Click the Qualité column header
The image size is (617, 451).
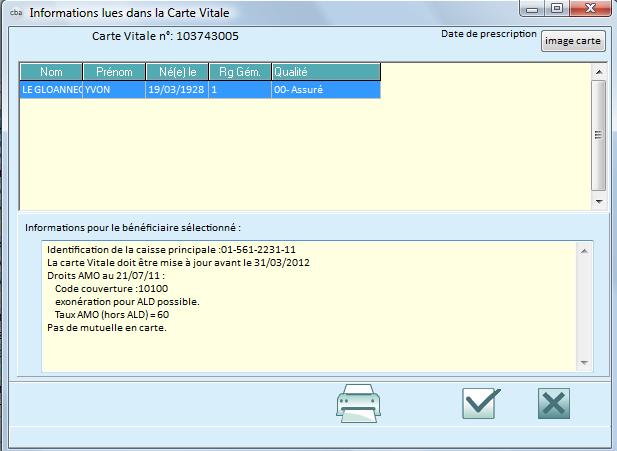pyautogui.click(x=326, y=72)
